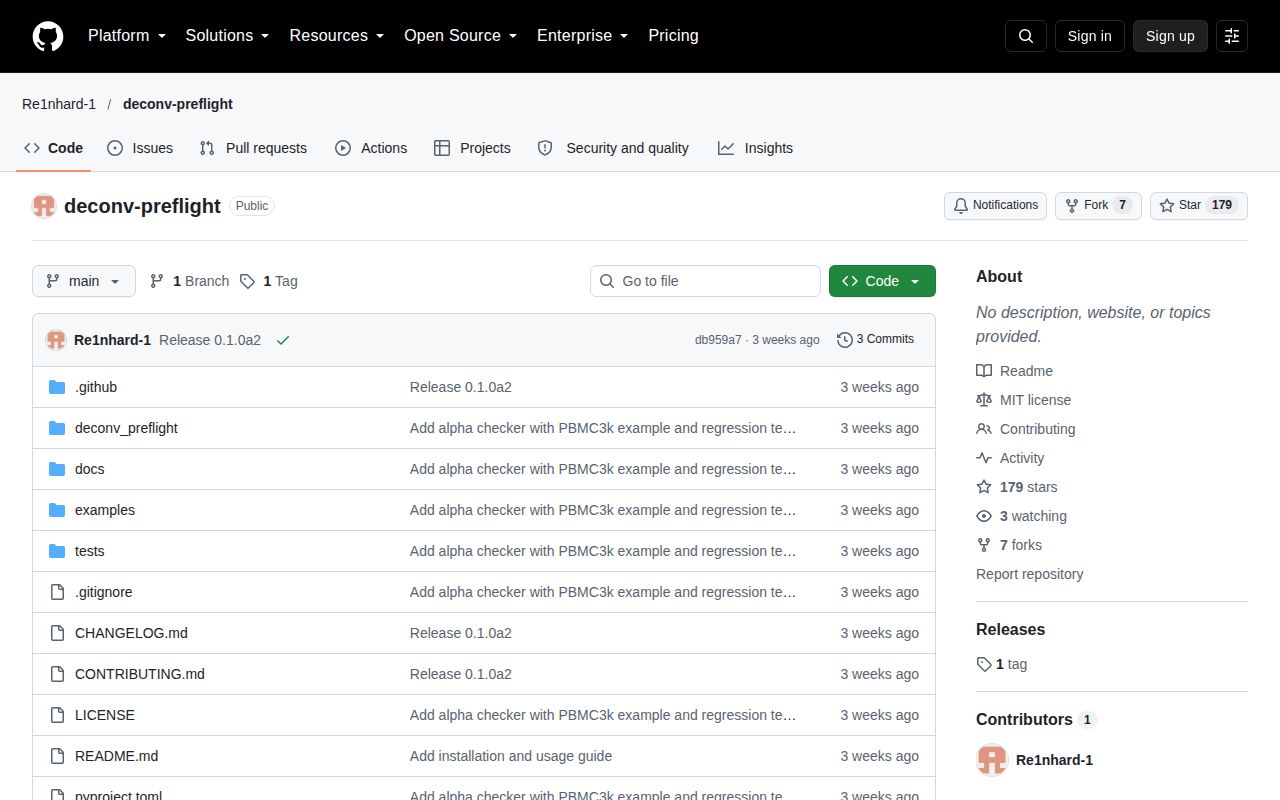Click the docs folder icon
This screenshot has height=800, width=1280.
click(57, 469)
